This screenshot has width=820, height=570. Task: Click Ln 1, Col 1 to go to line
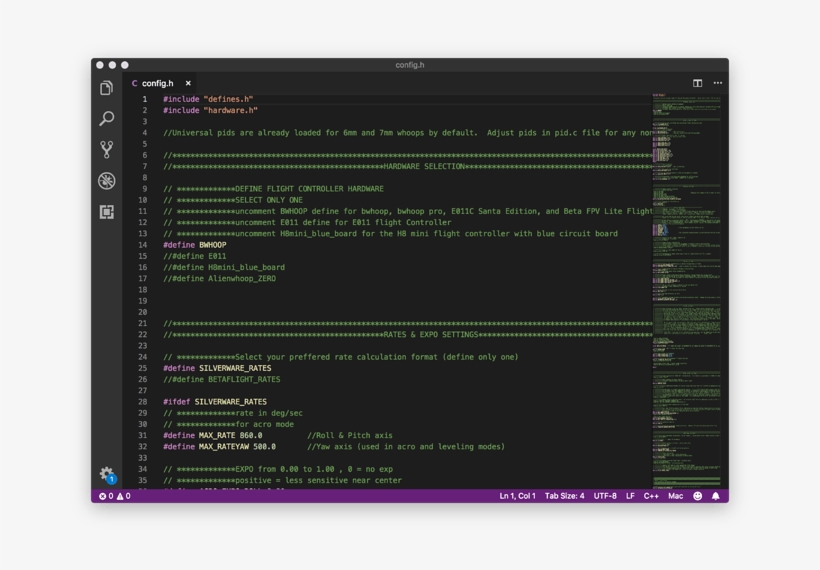(x=517, y=496)
